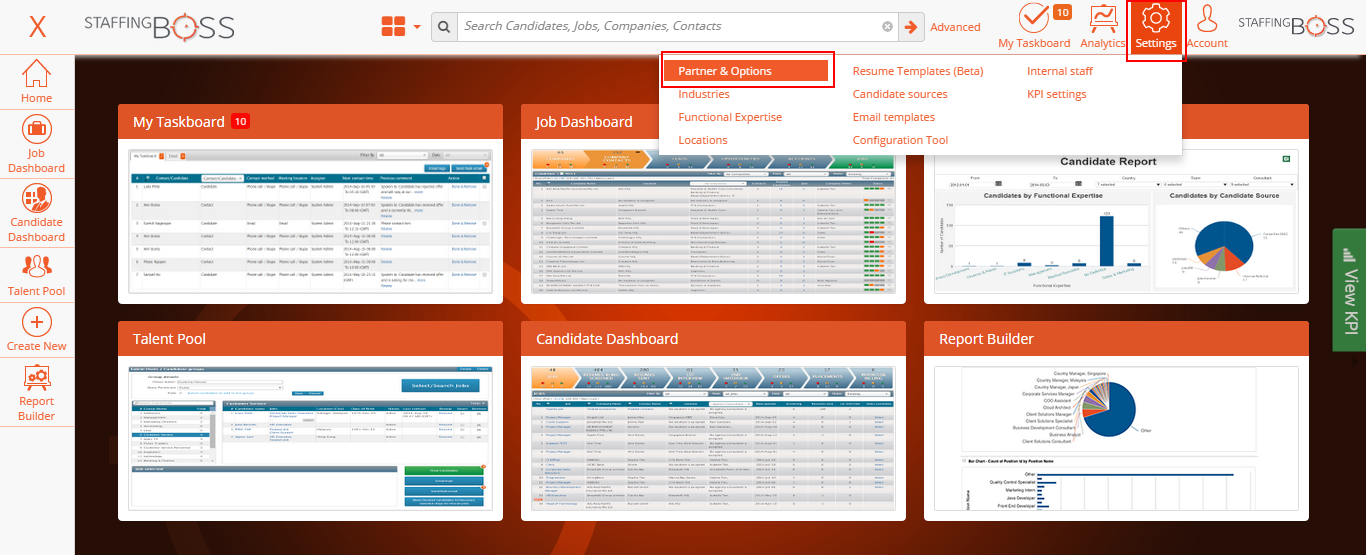
Task: Open the Candidate Report tile chart
Action: (1116, 222)
